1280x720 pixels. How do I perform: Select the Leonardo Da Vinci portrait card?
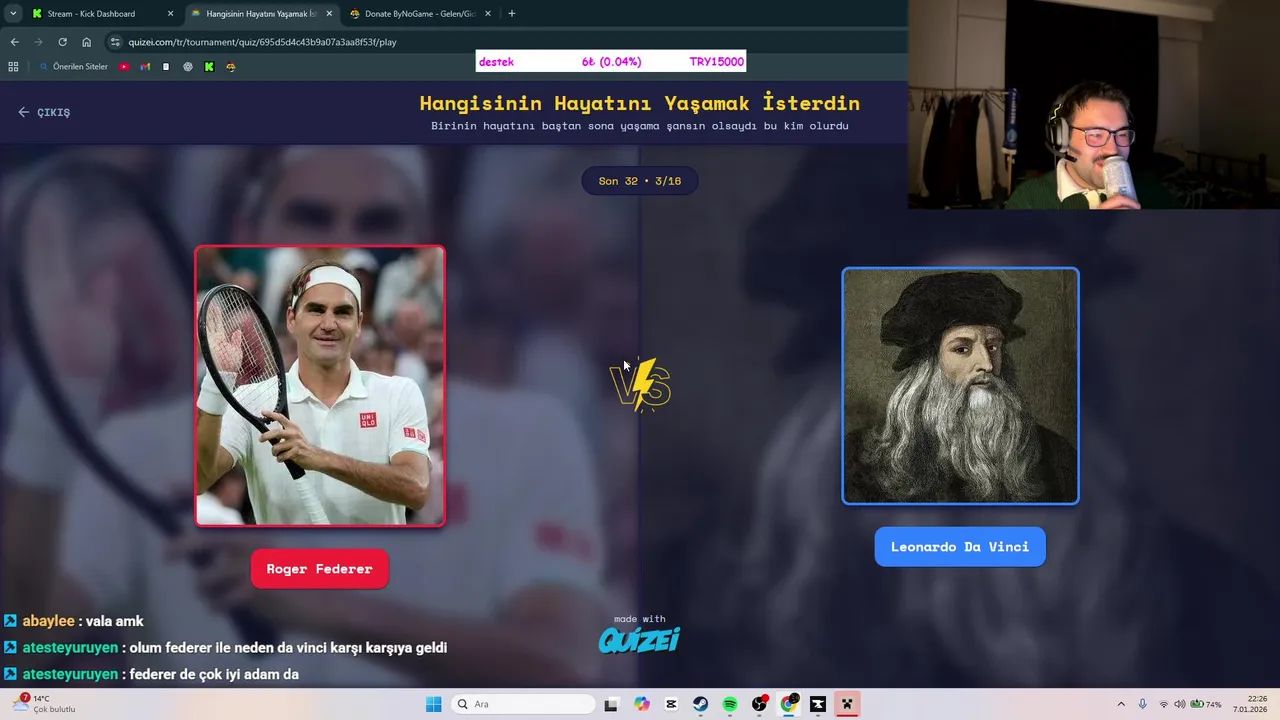click(x=960, y=386)
